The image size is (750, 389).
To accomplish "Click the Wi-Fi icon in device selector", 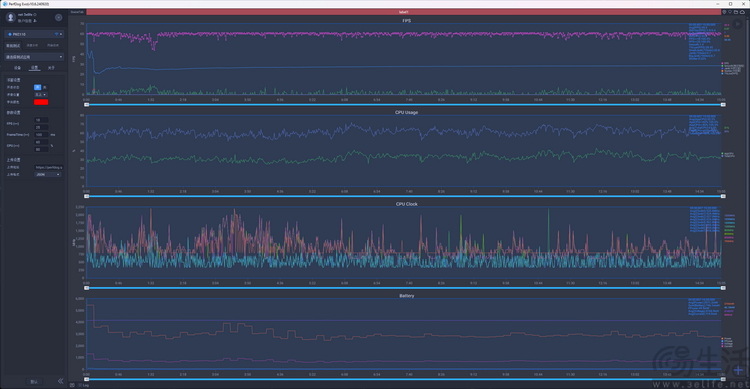I will click(x=56, y=34).
